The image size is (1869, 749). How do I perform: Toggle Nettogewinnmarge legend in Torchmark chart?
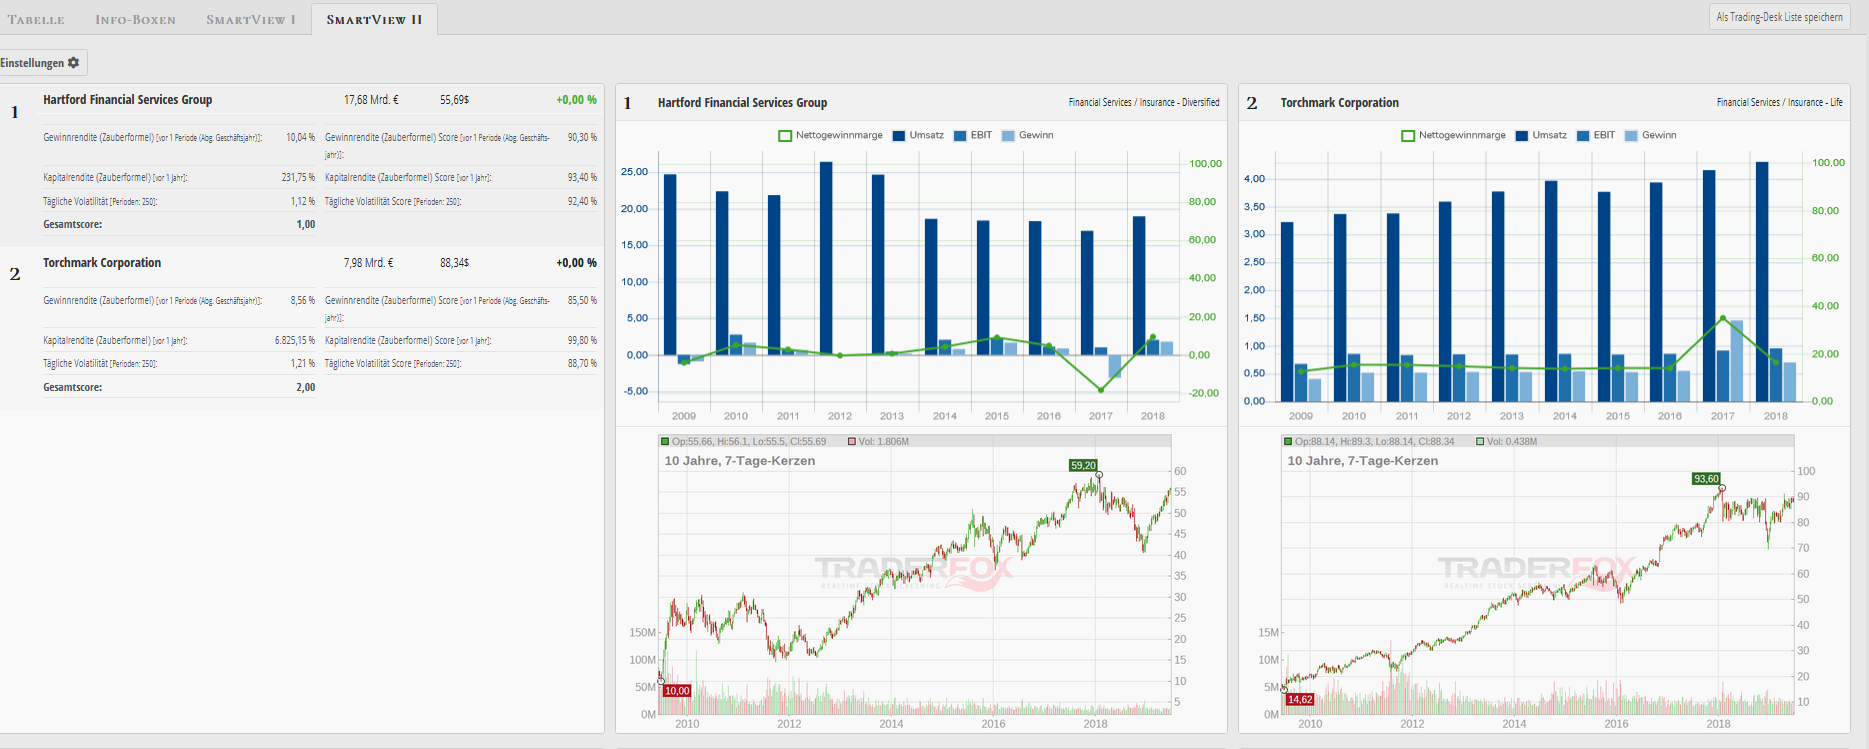coord(1454,135)
